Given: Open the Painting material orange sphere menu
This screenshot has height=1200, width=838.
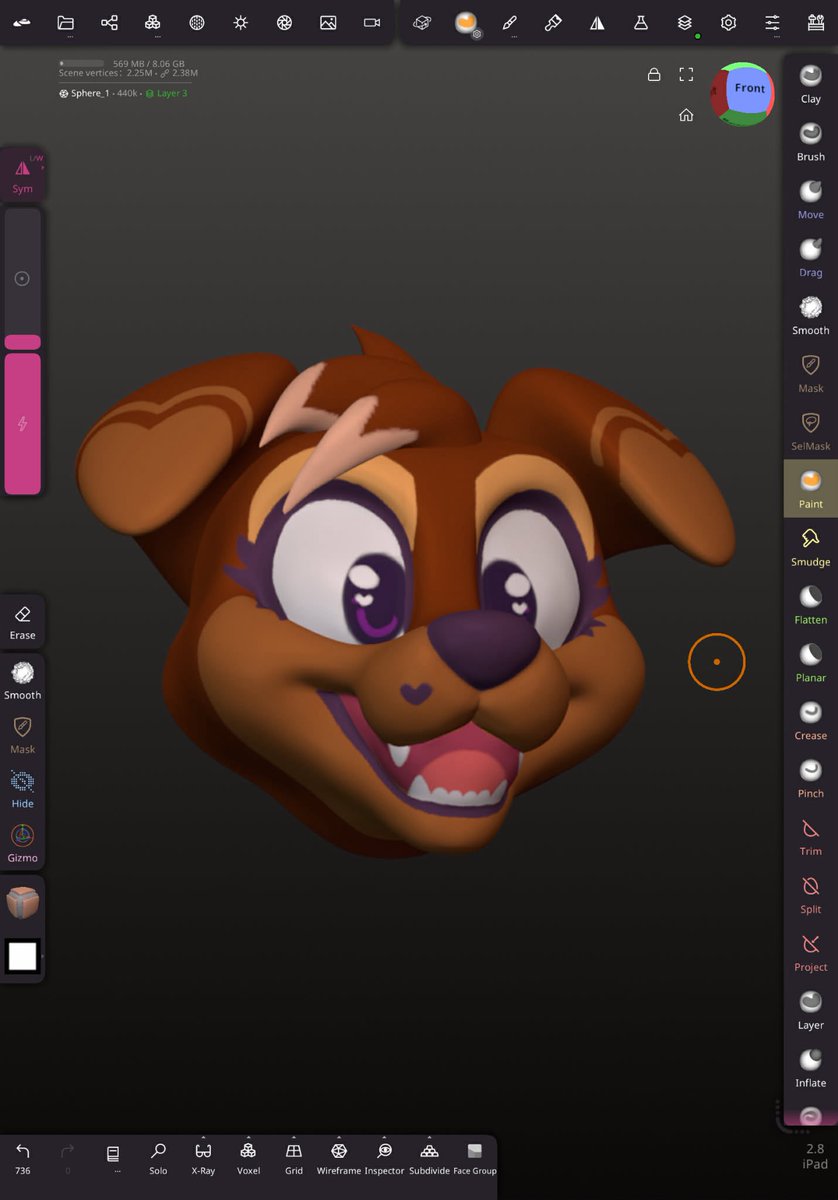Looking at the screenshot, I should pos(466,23).
